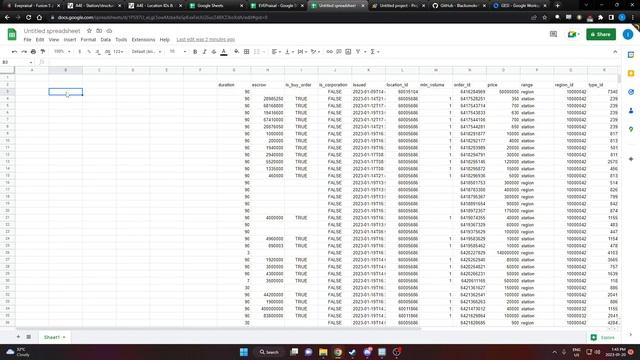Open the Google Meet call dropdown
Screen dimensions: 640x360
click(x=573, y=34)
